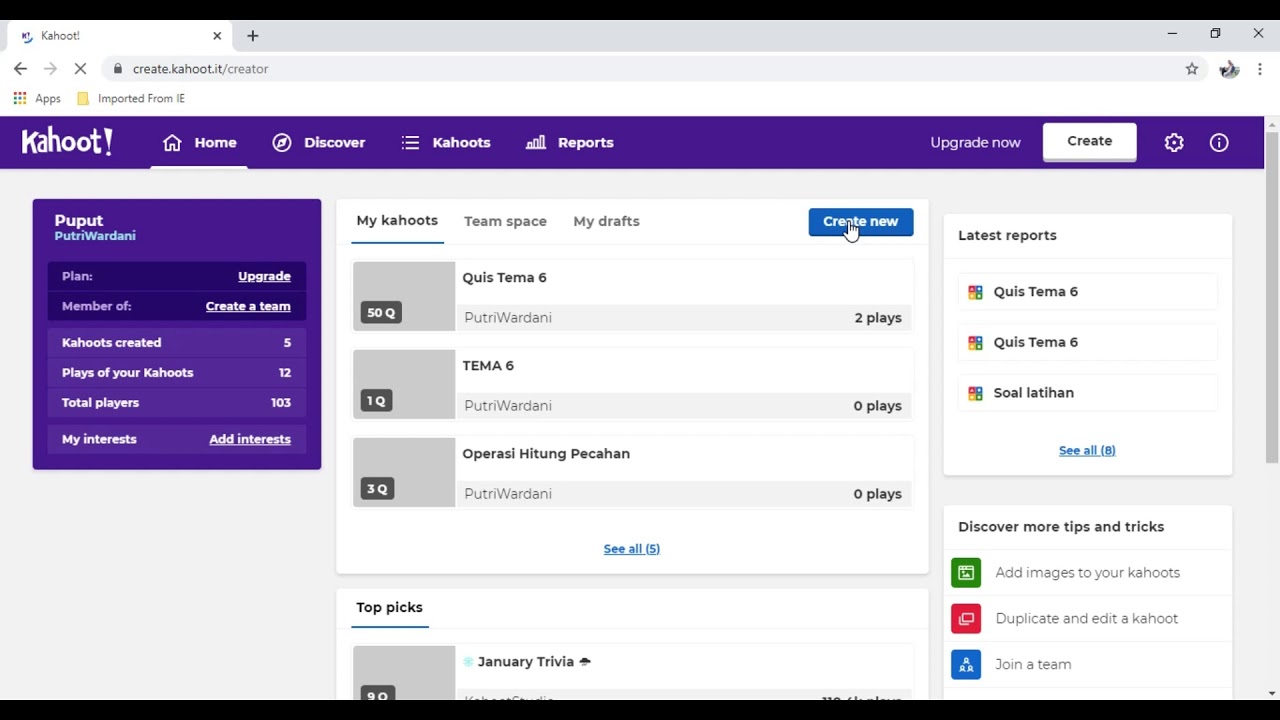Open the Reports navigation item
This screenshot has height=720, width=1280.
click(x=570, y=142)
